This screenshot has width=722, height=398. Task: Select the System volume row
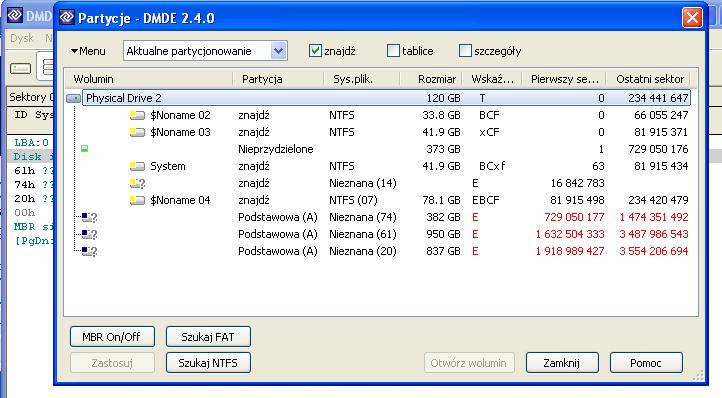(x=168, y=166)
